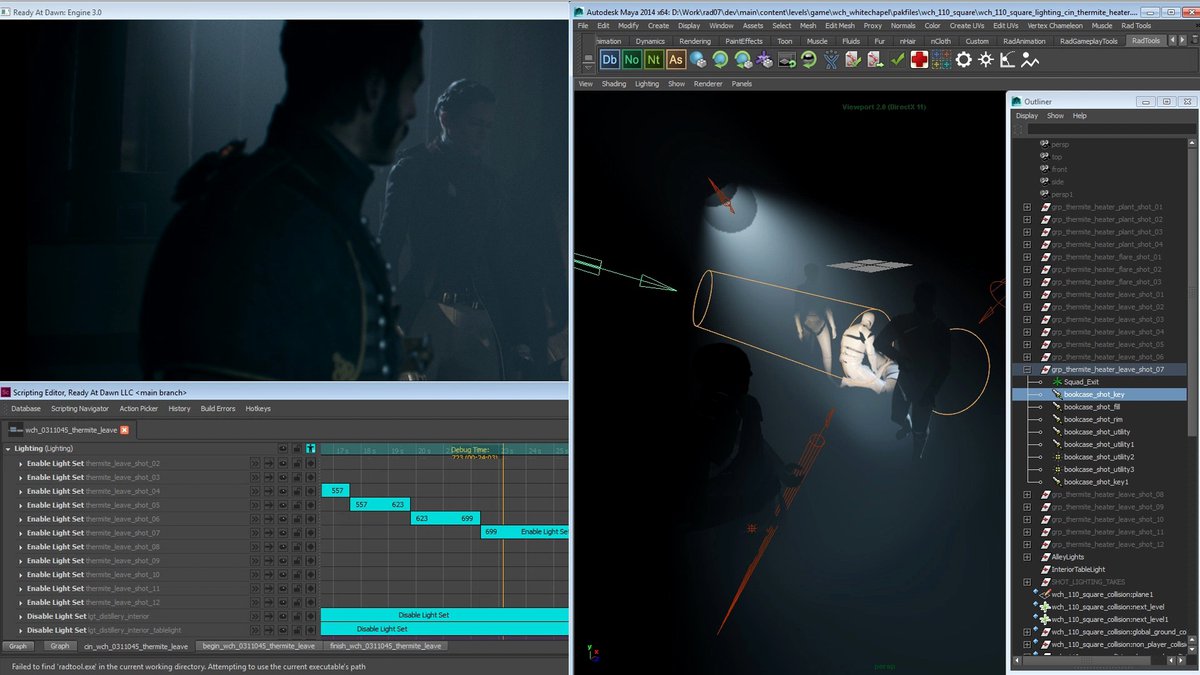
Task: Expand grp_thermite_heater_plant_shot_01 in Outliner
Action: pos(1026,207)
